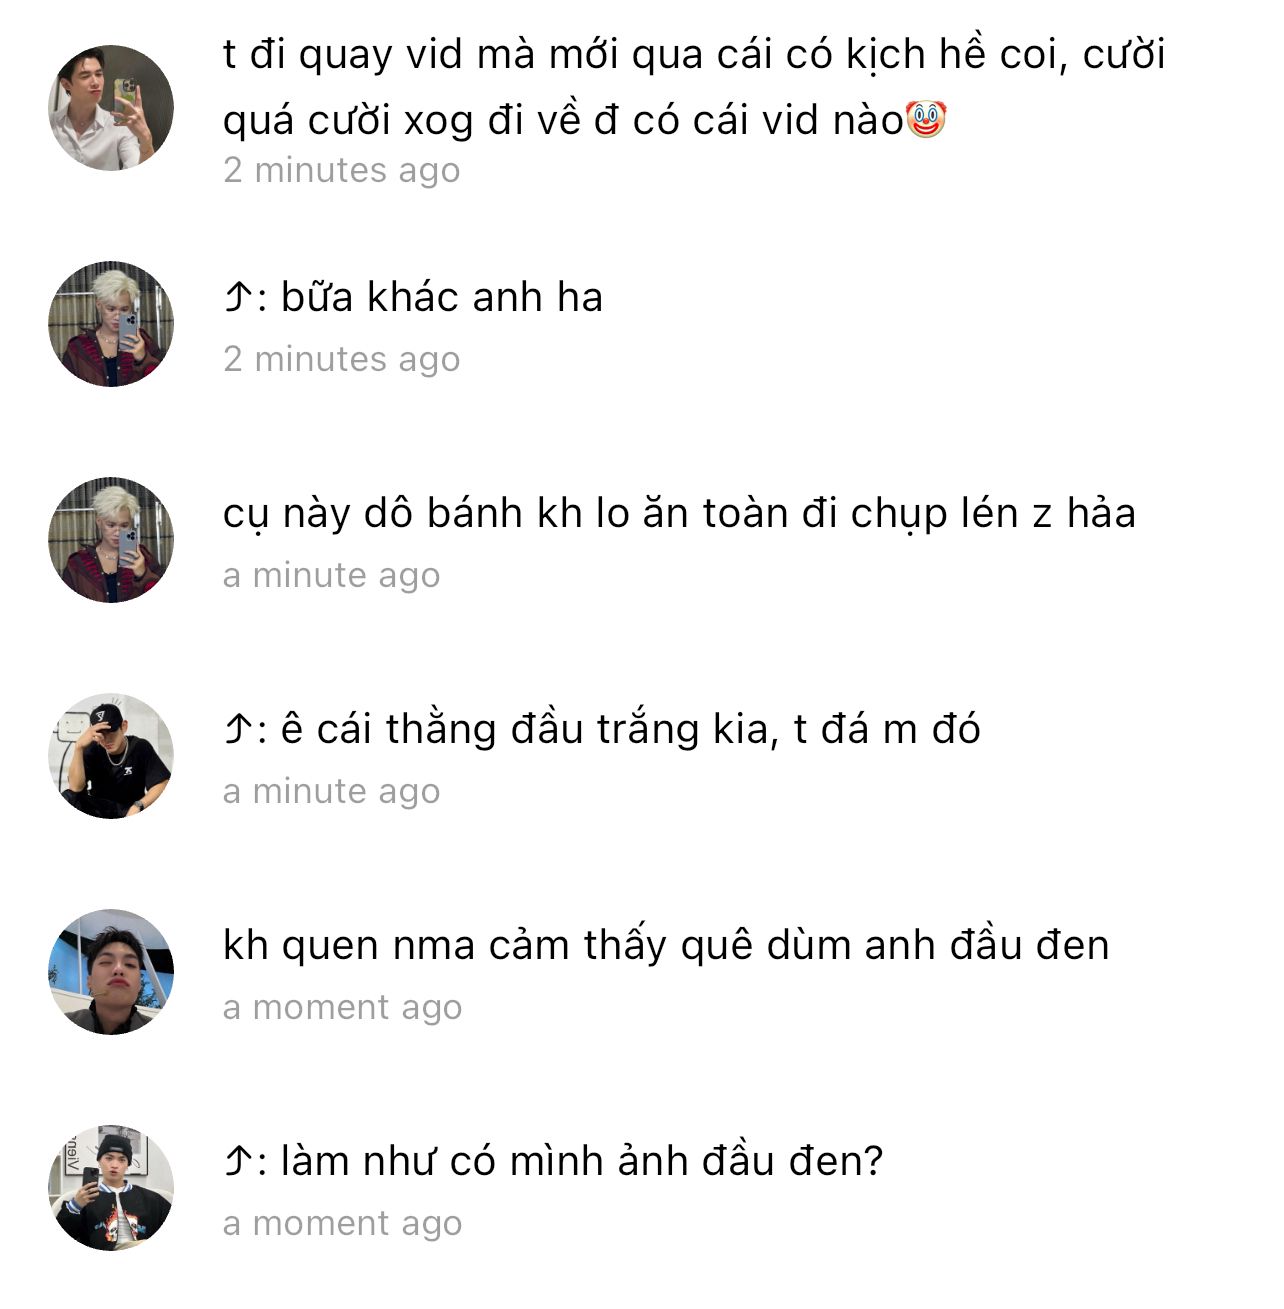
Task: Open the beanie-wearing avatar beside "làm như có mình"
Action: click(x=111, y=1188)
